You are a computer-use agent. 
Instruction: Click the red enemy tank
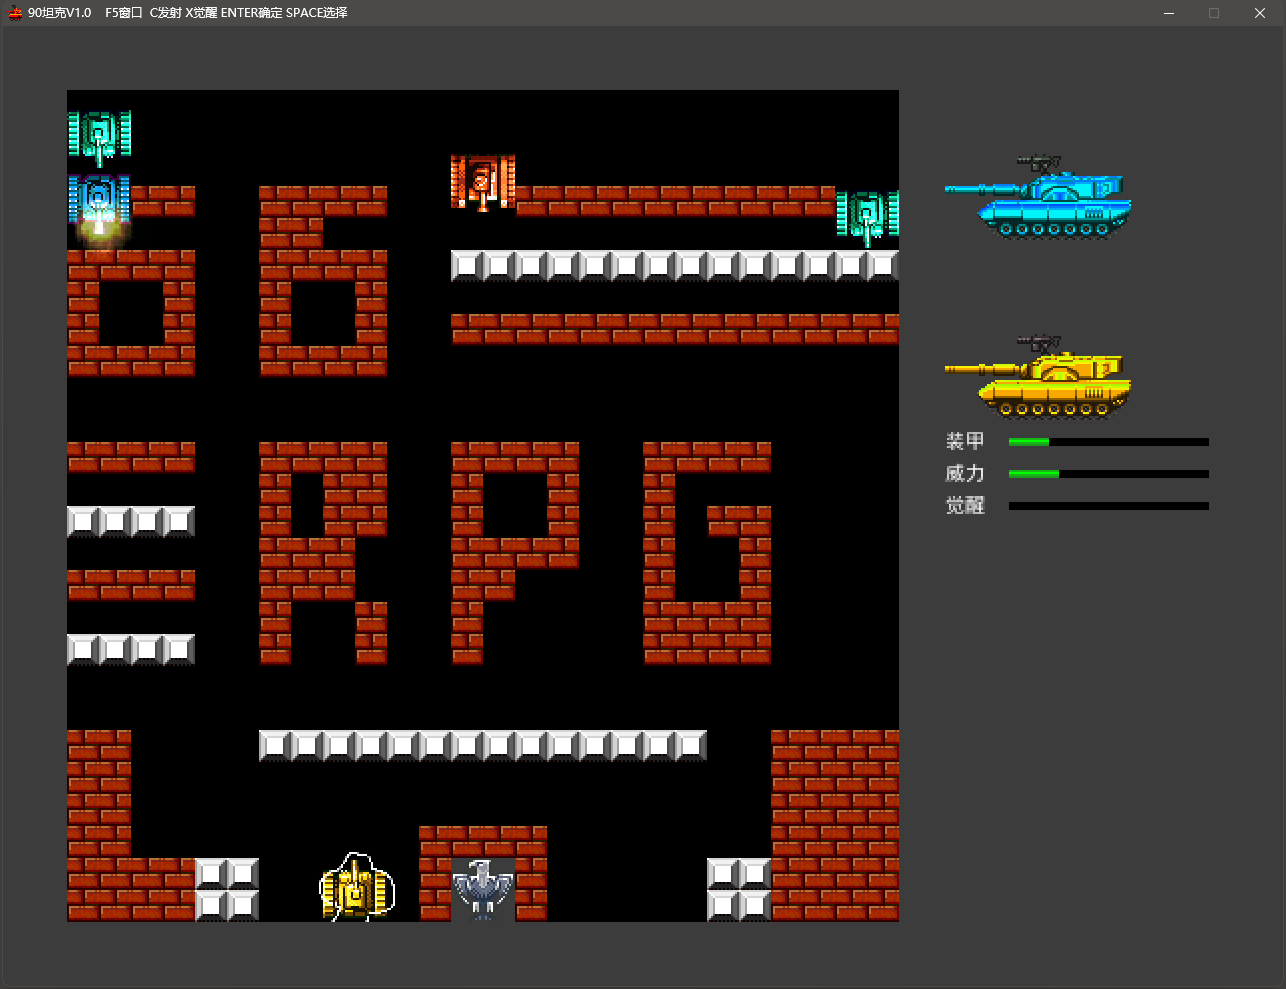[483, 182]
